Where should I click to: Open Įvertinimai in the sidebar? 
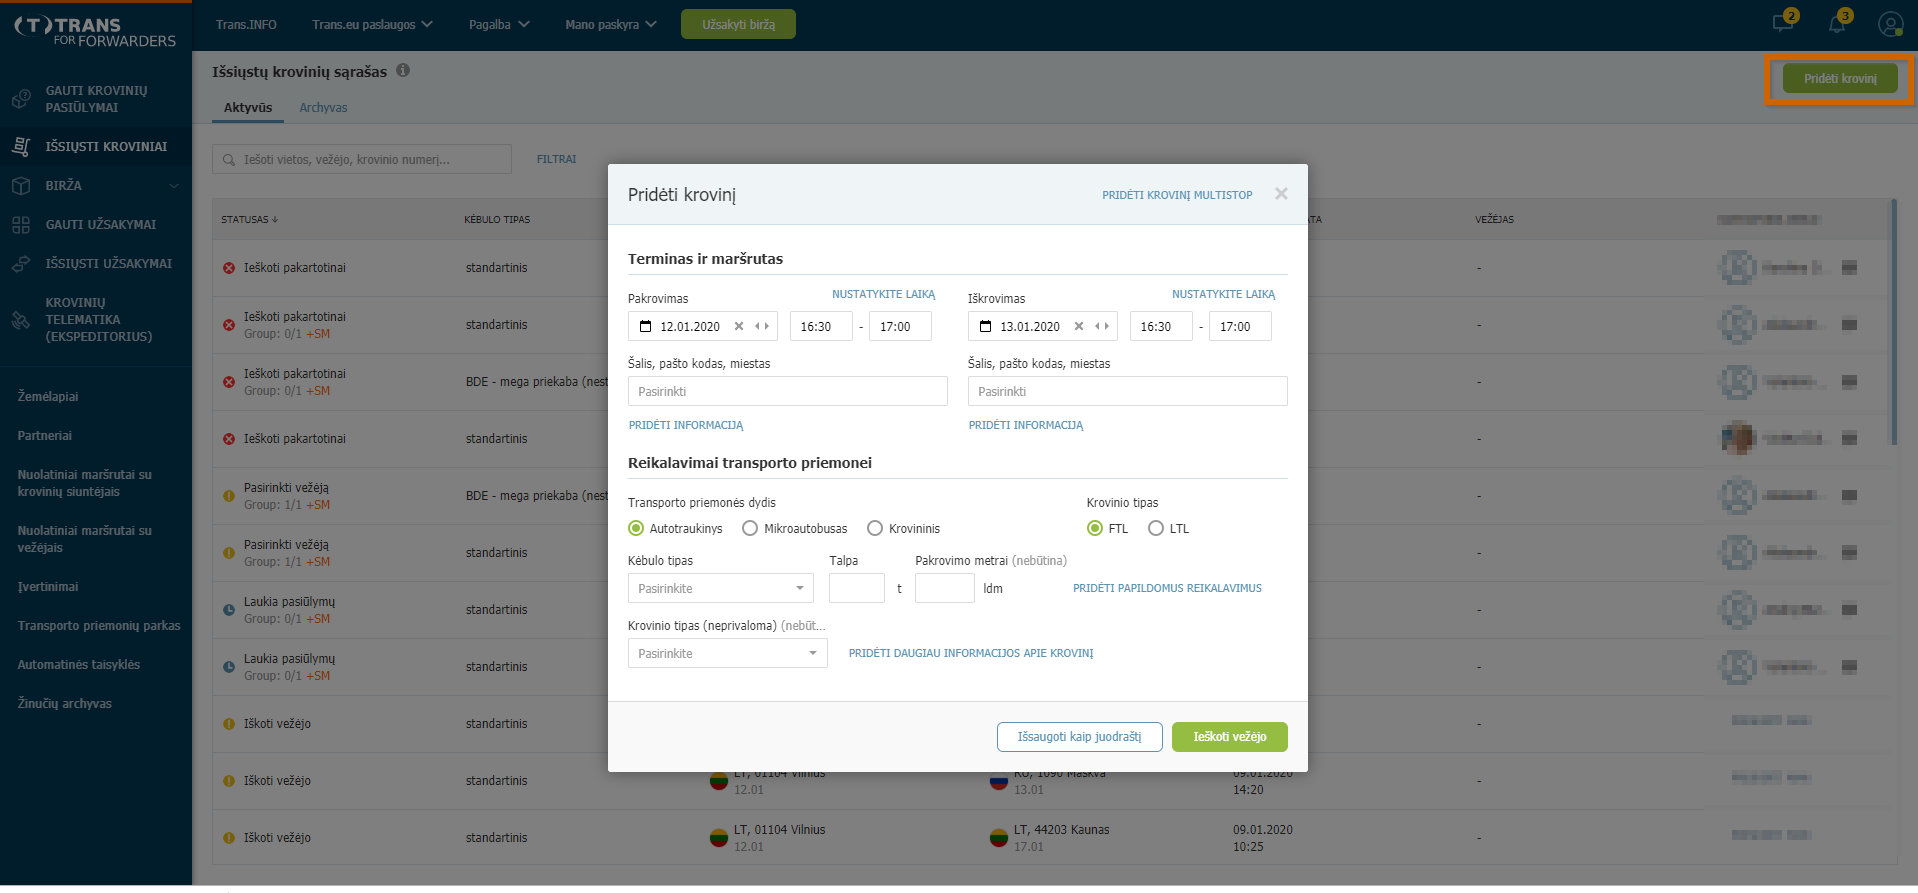(48, 587)
